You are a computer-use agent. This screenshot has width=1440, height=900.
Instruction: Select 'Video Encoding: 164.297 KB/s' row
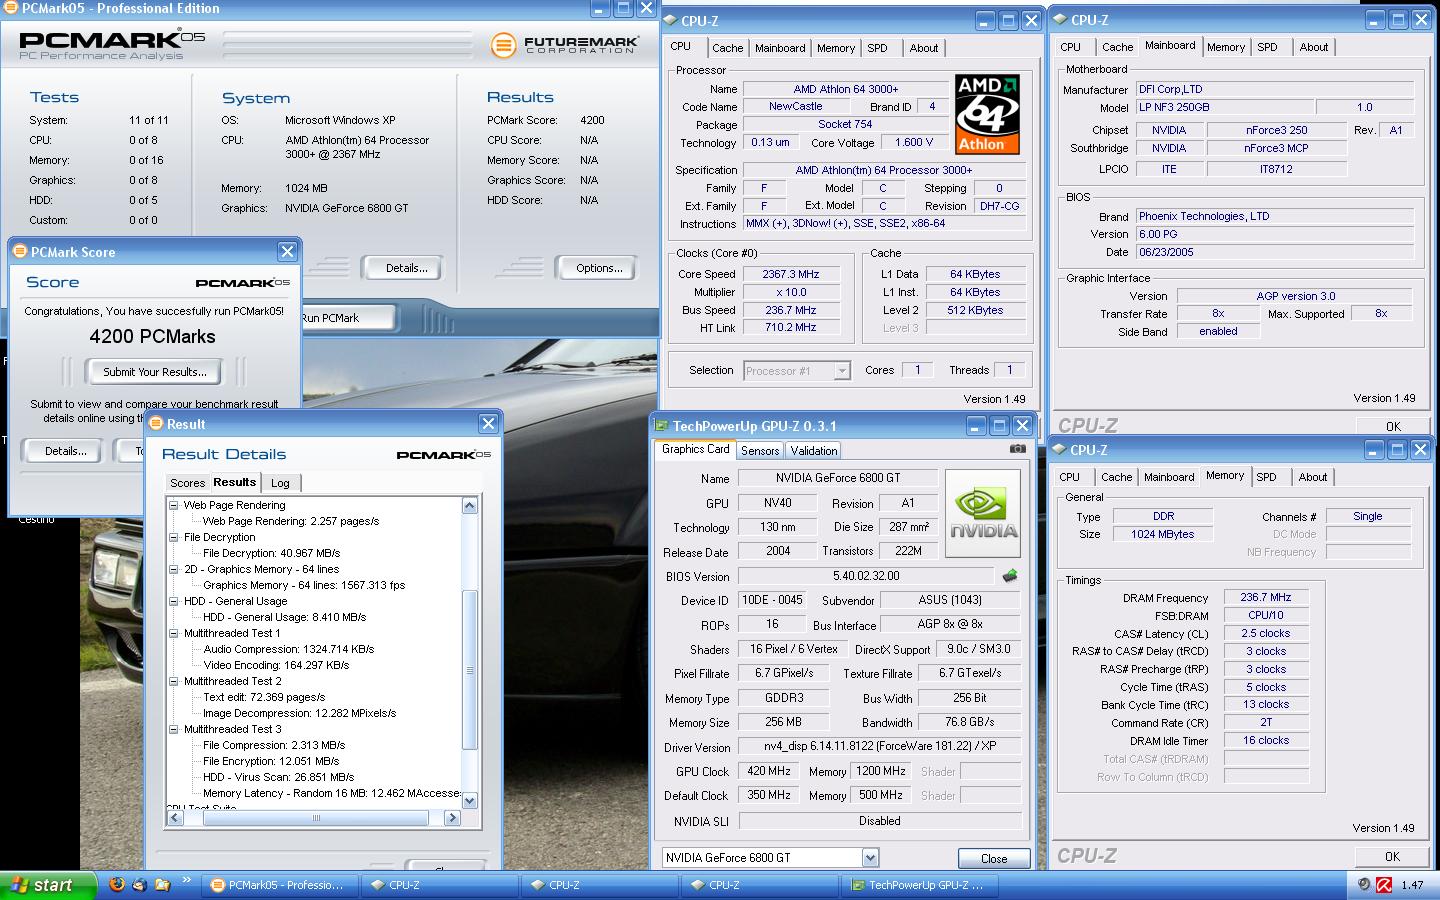click(276, 665)
